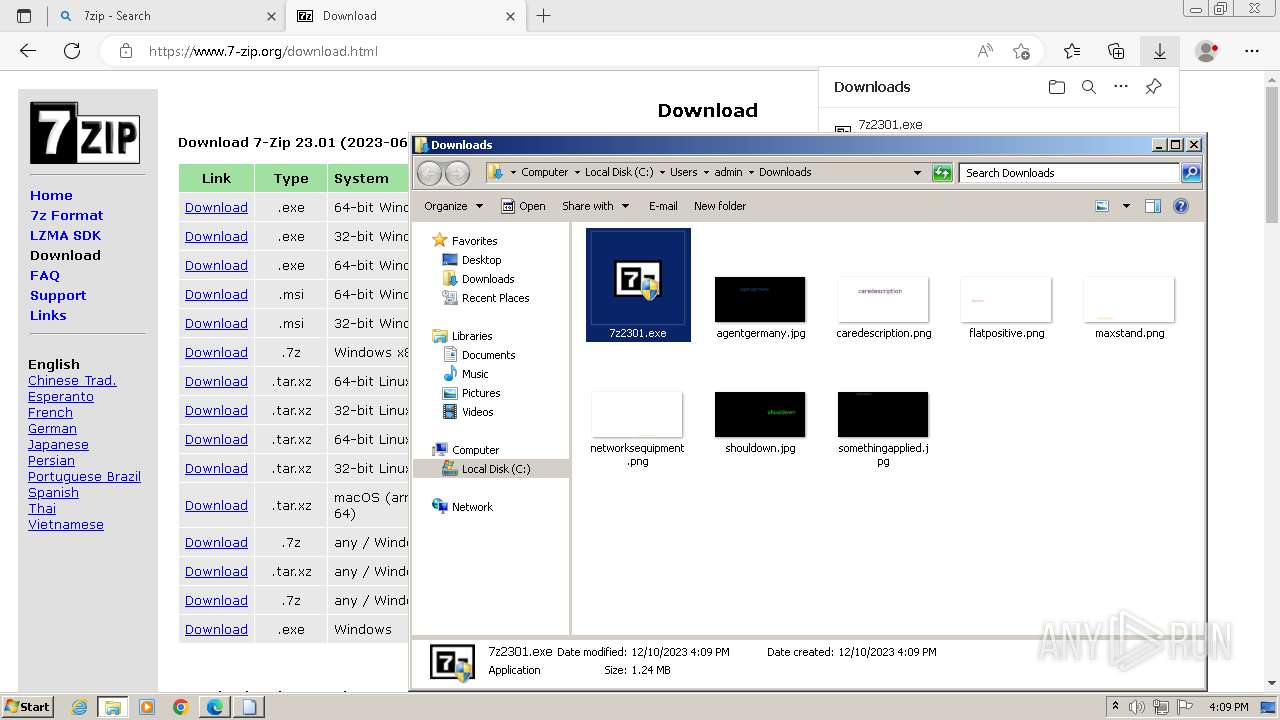Viewport: 1280px width, 720px height.
Task: Open the new tab plus button
Action: click(x=543, y=16)
